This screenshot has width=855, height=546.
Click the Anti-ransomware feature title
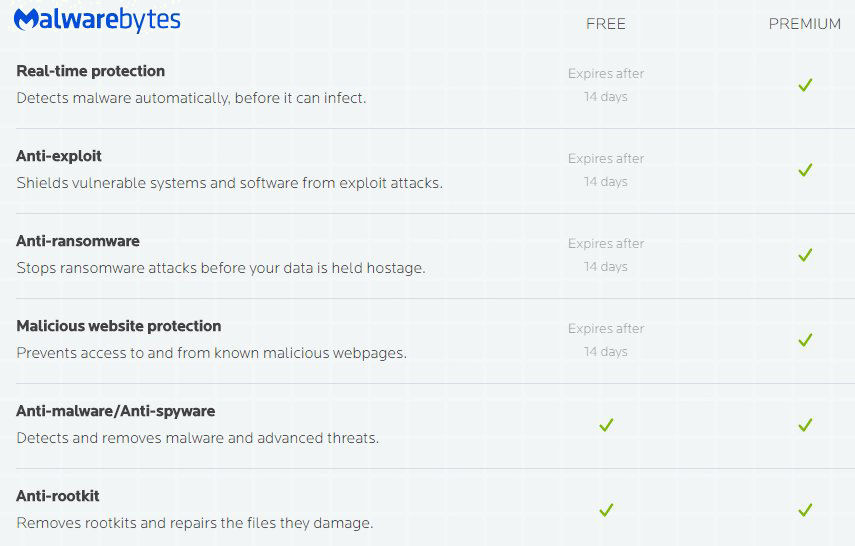pyautogui.click(x=78, y=241)
